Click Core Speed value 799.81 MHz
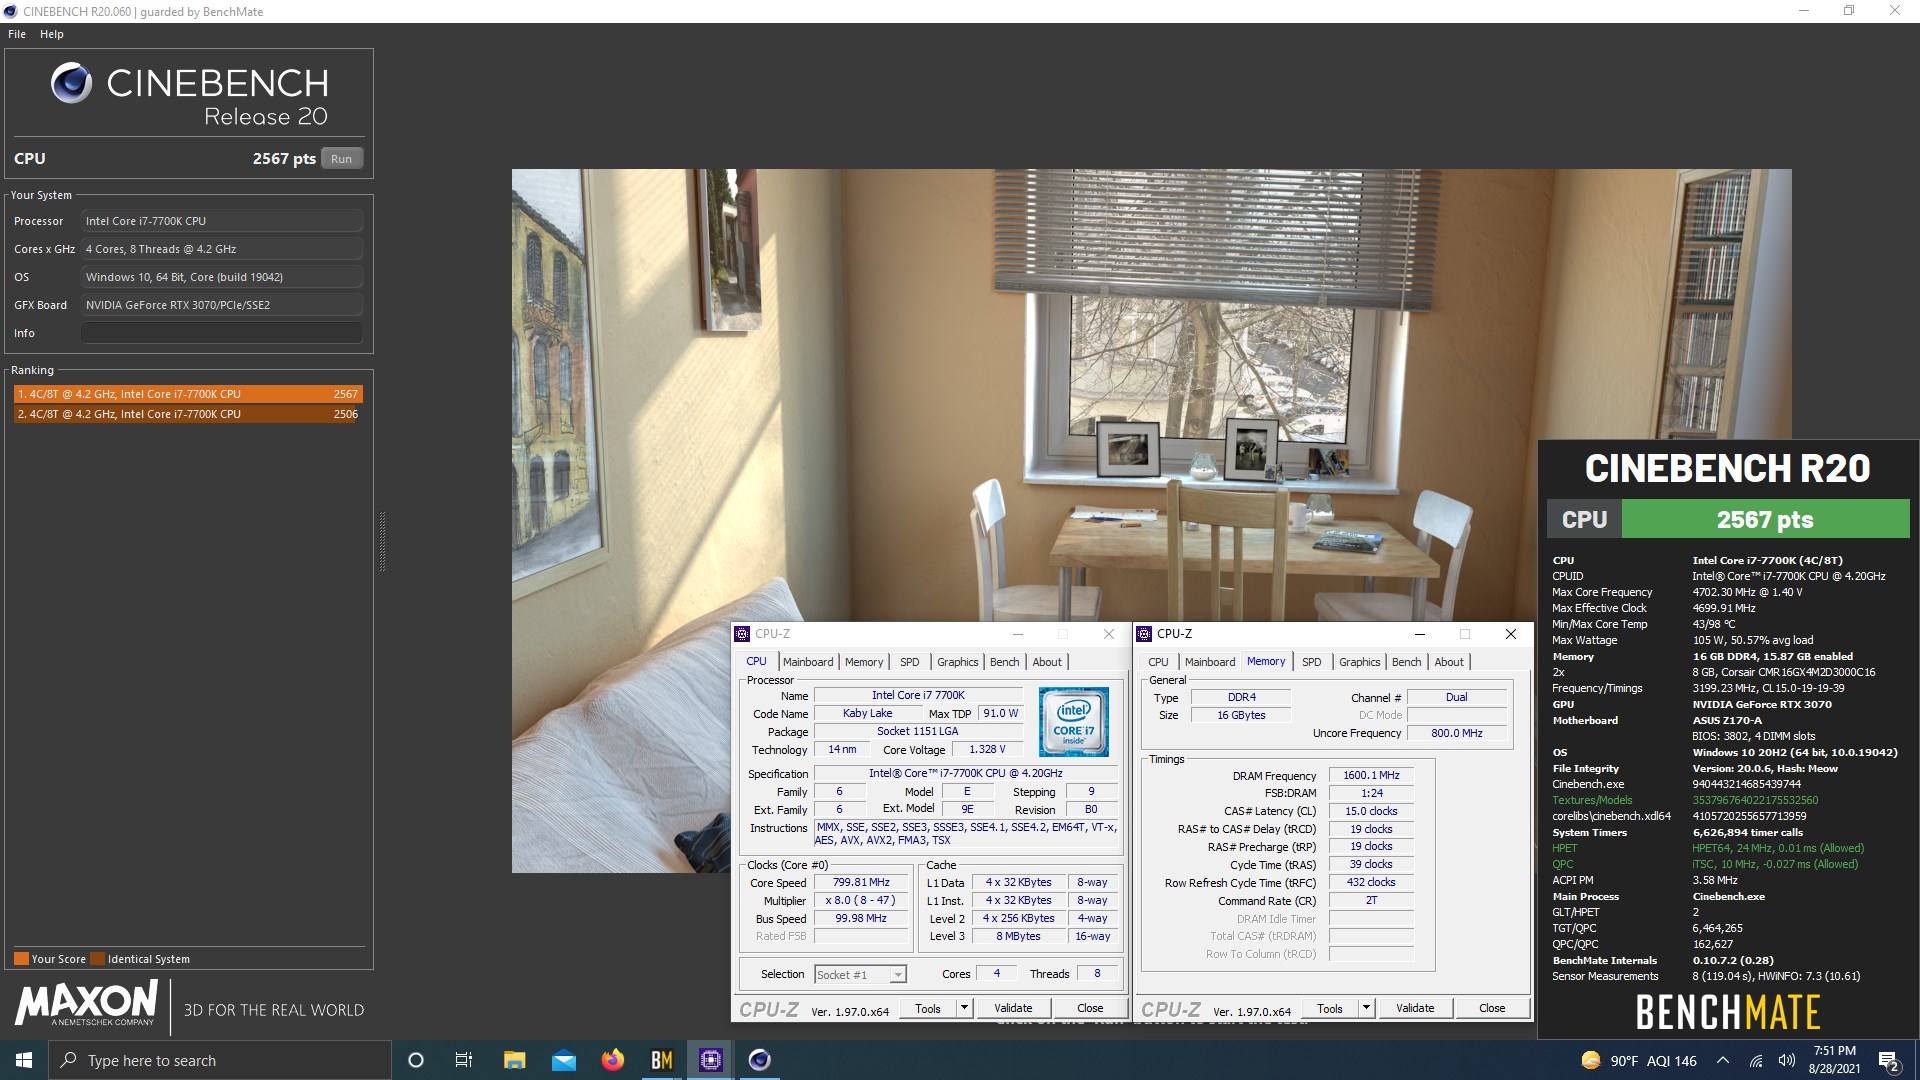This screenshot has width=1920, height=1080. 861,882
